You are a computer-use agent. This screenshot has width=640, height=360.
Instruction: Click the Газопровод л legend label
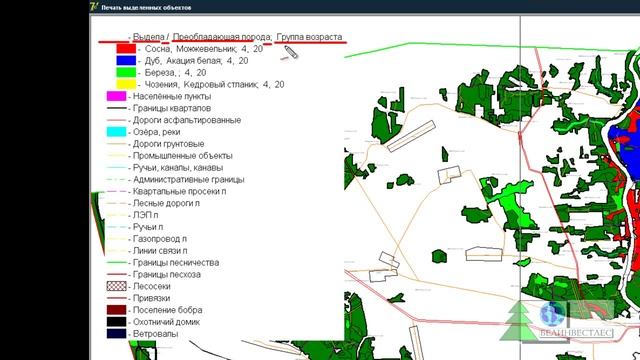pyautogui.click(x=160, y=238)
